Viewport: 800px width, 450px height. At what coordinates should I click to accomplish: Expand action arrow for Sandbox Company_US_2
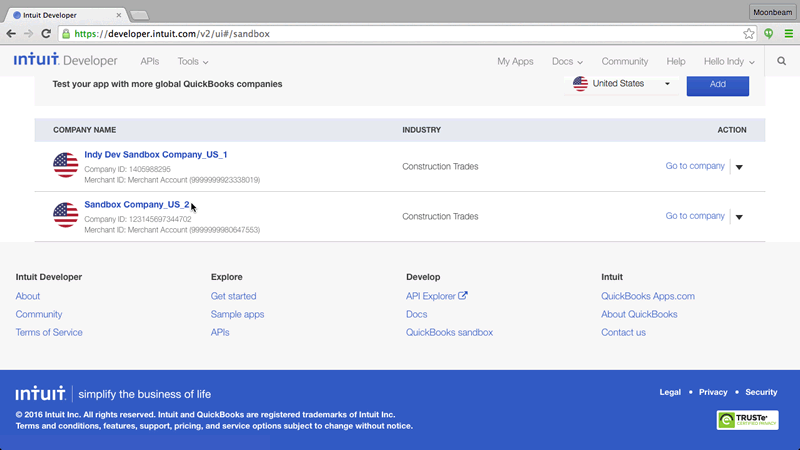(739, 217)
